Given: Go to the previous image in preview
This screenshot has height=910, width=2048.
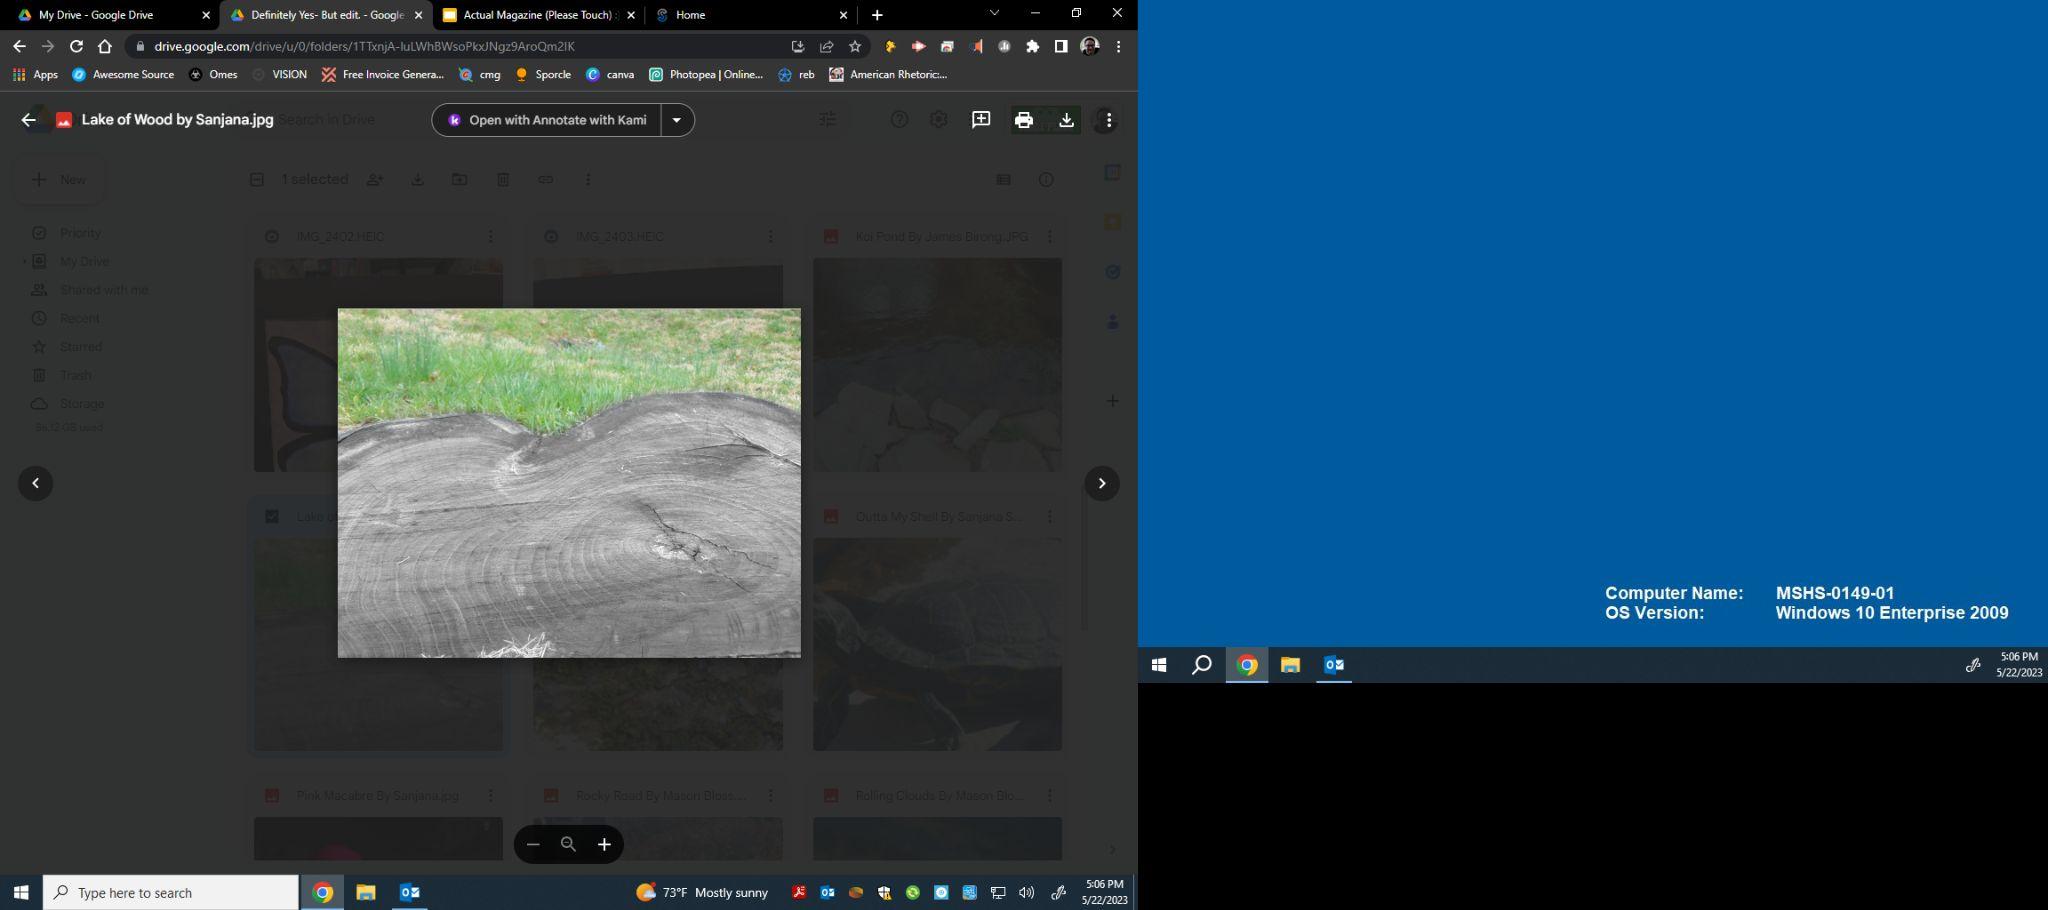Looking at the screenshot, I should pyautogui.click(x=36, y=483).
